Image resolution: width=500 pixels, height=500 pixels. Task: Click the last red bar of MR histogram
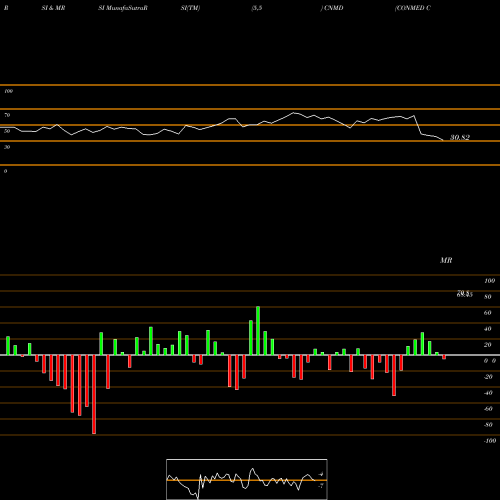[444, 357]
